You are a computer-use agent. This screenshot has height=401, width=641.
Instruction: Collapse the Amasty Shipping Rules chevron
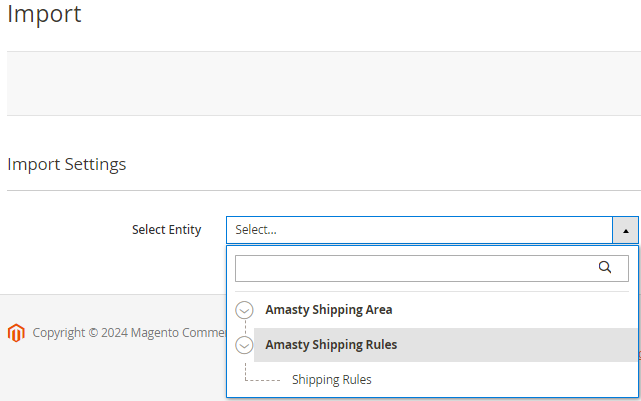244,345
